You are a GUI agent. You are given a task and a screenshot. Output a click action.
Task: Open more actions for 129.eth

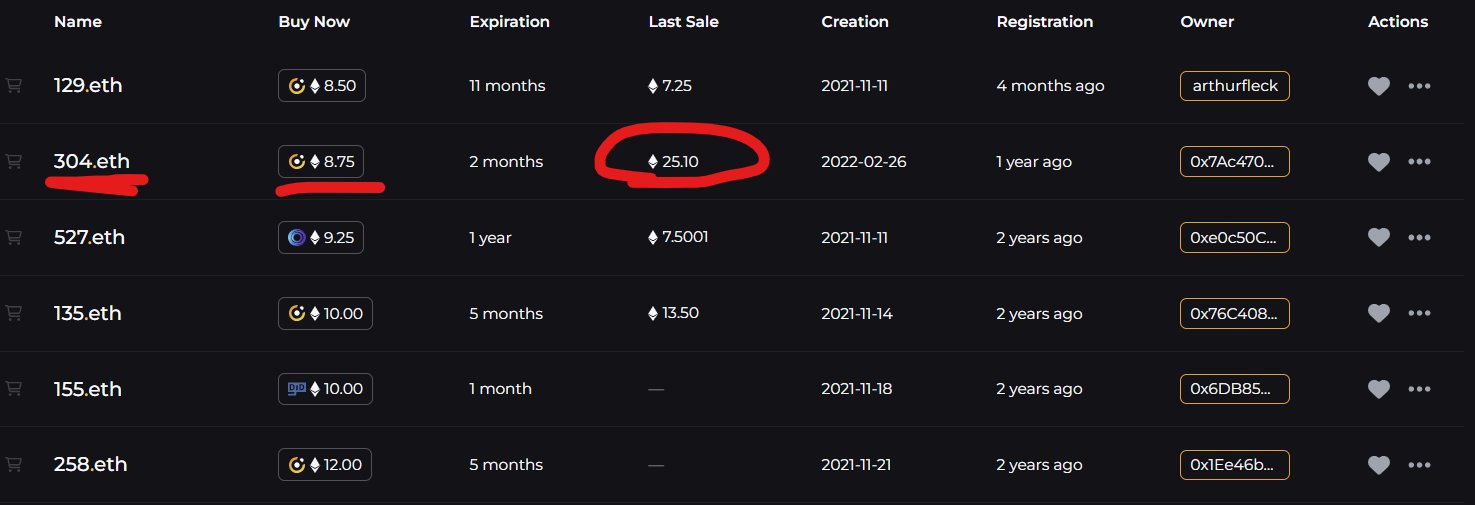(1419, 86)
